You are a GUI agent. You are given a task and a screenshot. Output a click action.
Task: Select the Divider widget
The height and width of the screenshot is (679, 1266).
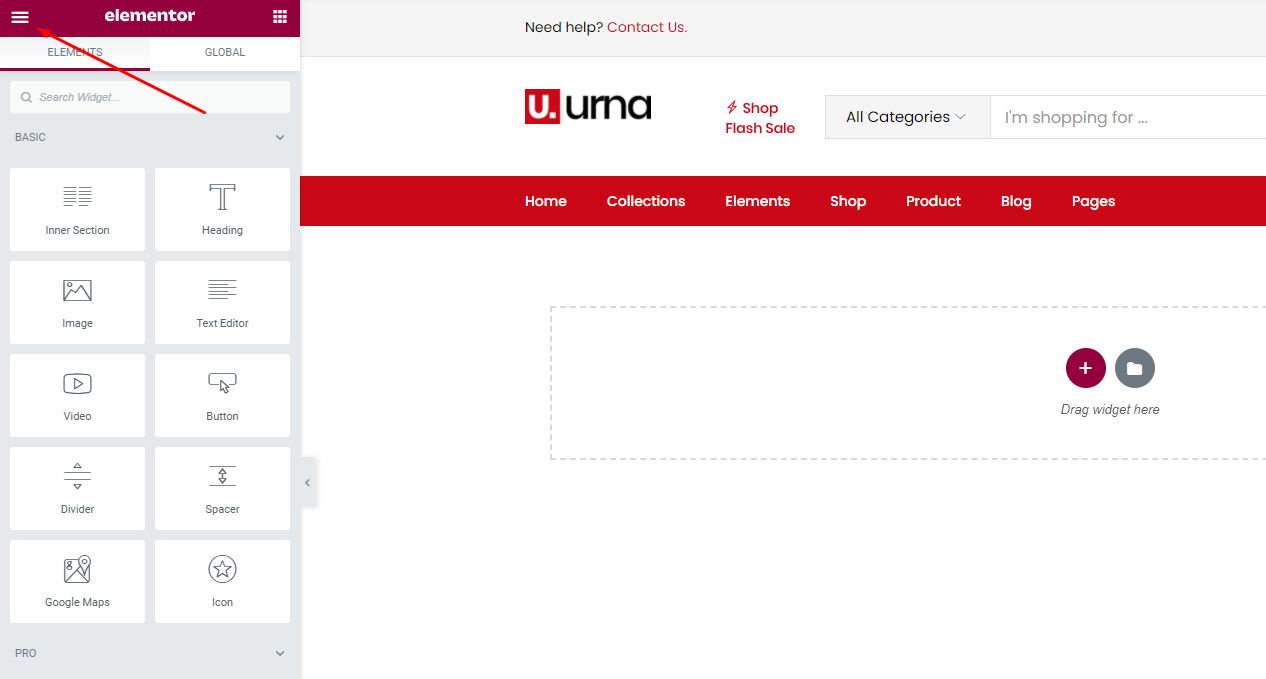click(77, 488)
